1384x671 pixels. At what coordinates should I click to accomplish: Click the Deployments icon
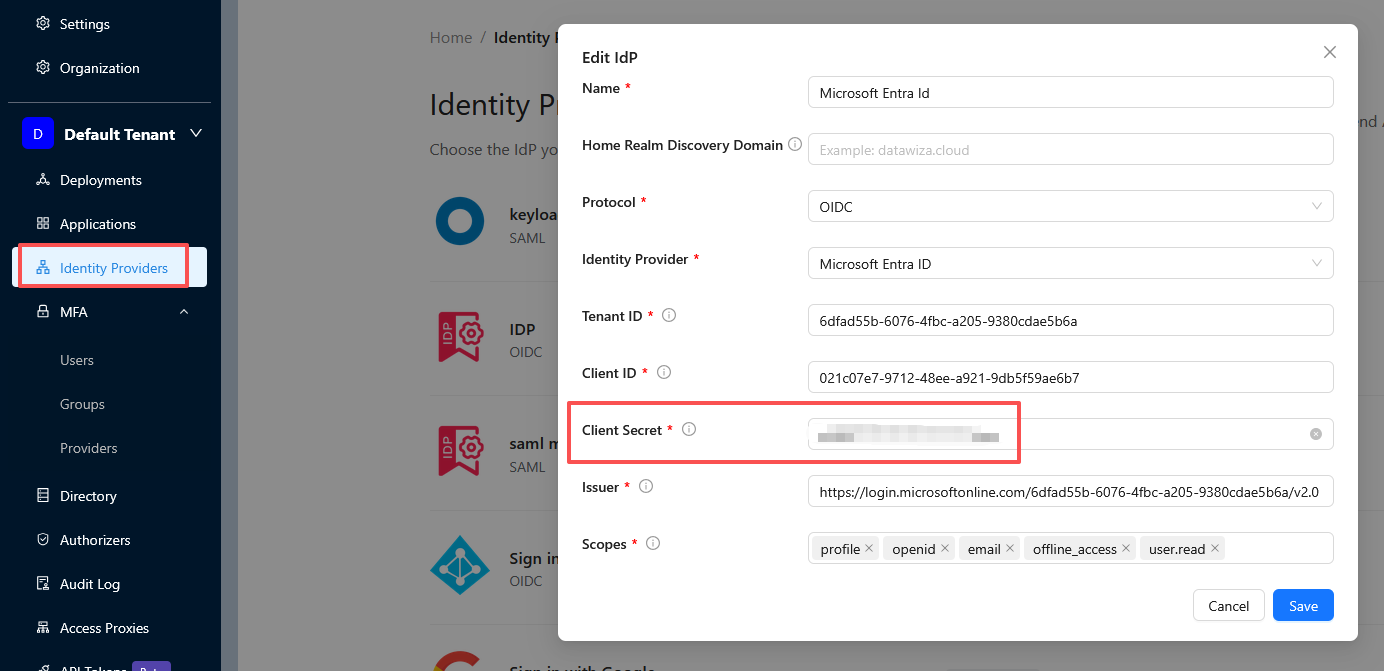click(43, 180)
